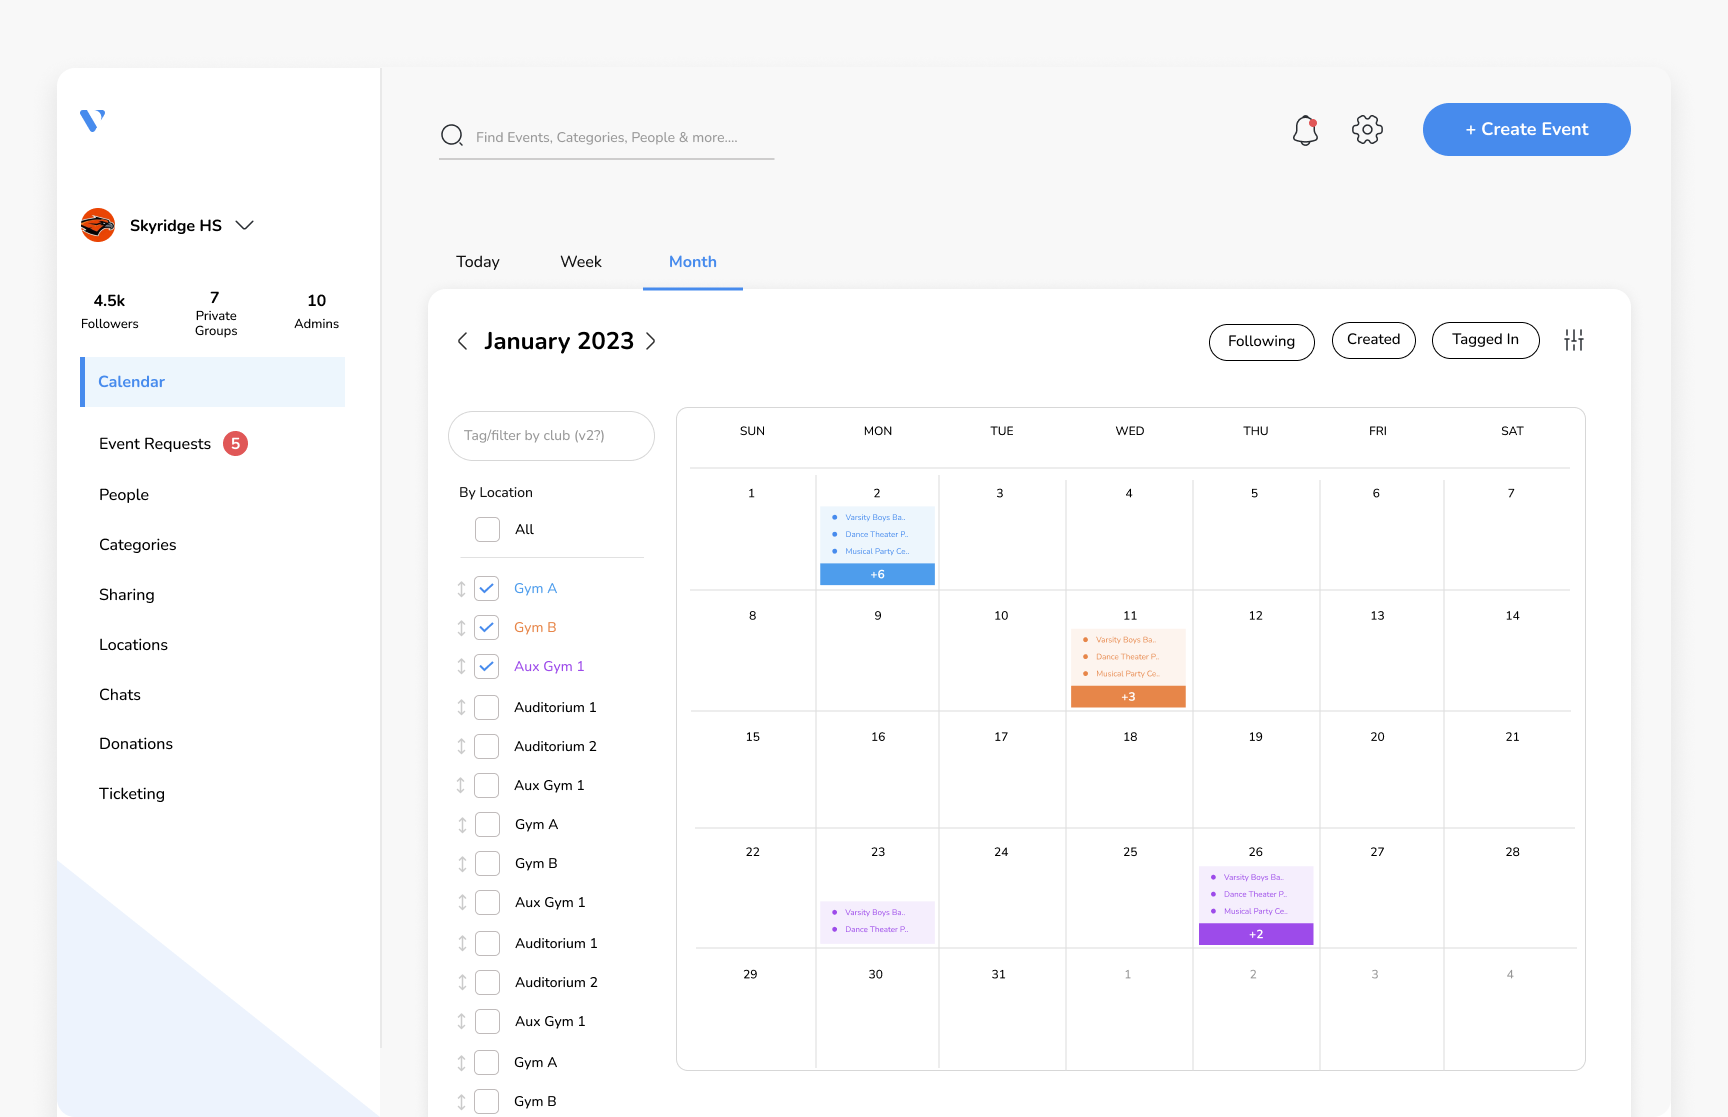Advance to next month with right chevron
The image size is (1728, 1117).
click(651, 341)
